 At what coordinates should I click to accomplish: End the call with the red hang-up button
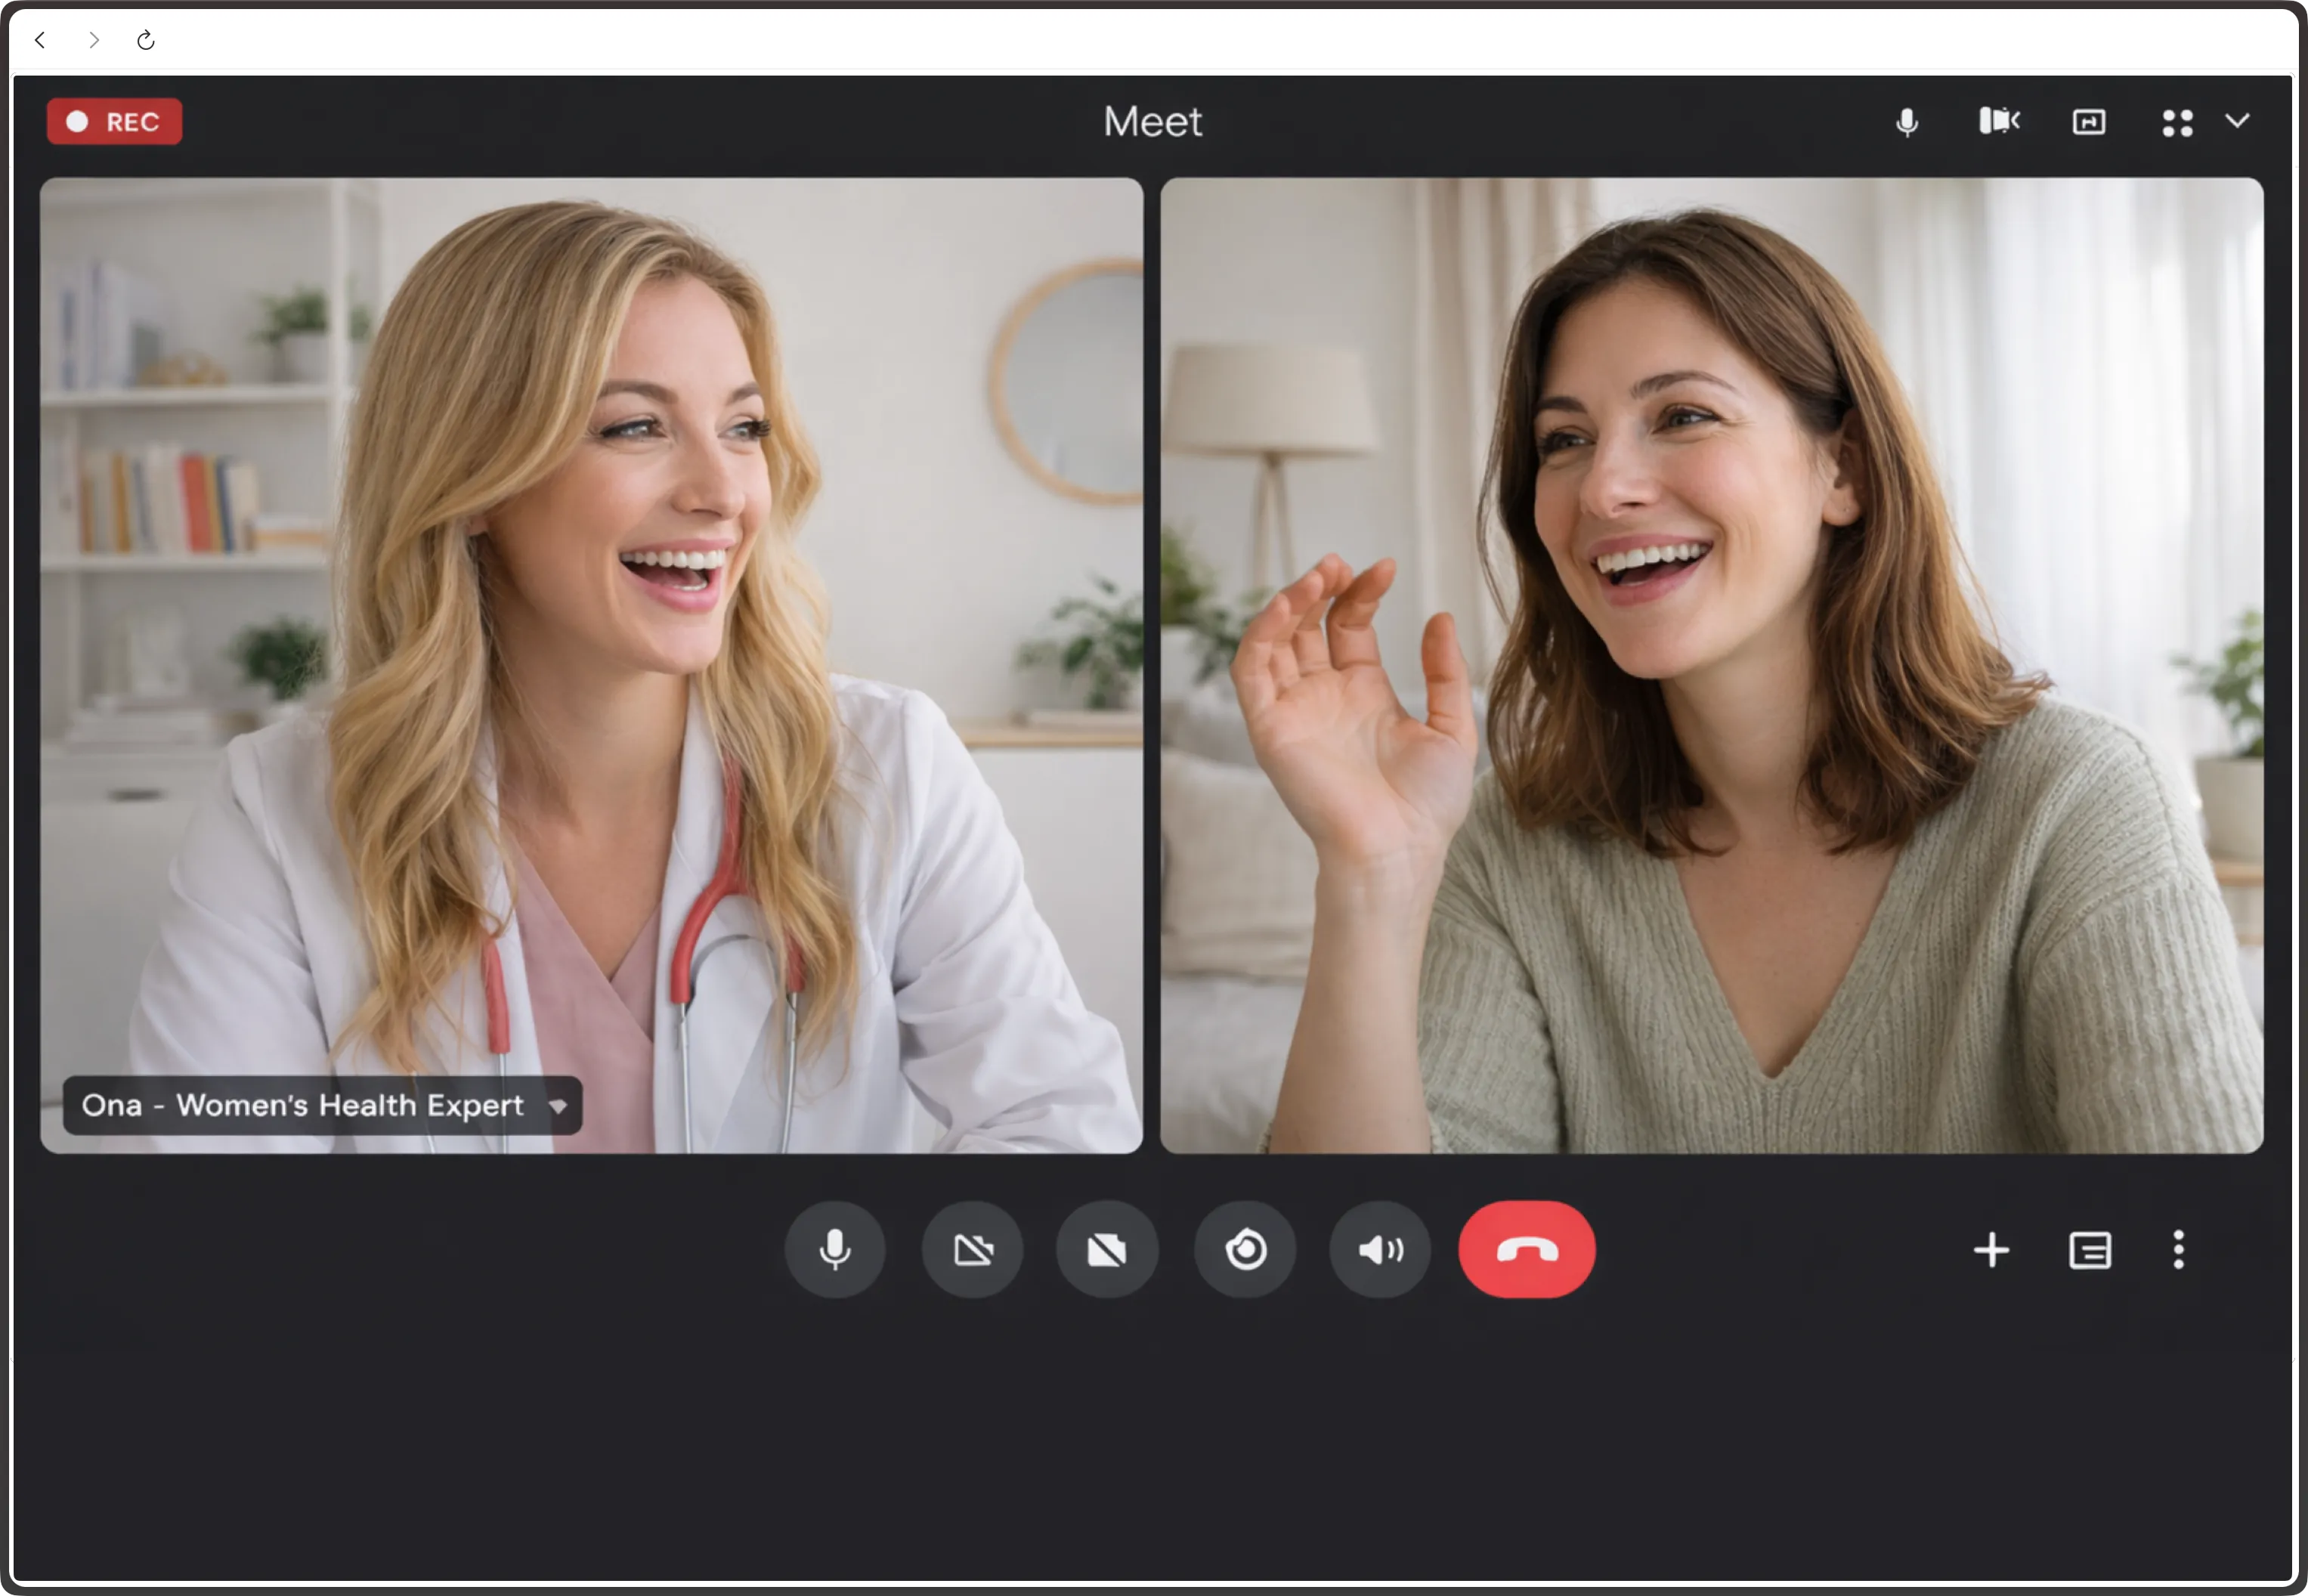pos(1527,1249)
